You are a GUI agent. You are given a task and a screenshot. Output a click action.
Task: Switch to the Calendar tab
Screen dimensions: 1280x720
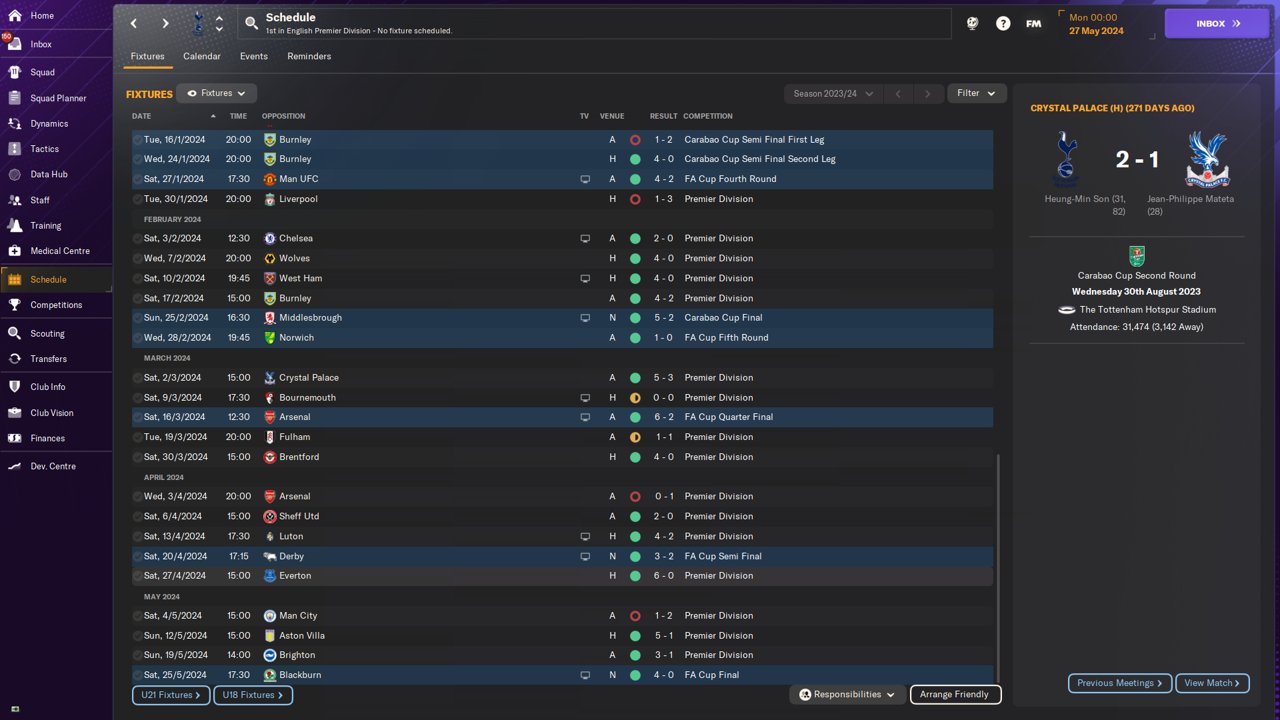[202, 56]
